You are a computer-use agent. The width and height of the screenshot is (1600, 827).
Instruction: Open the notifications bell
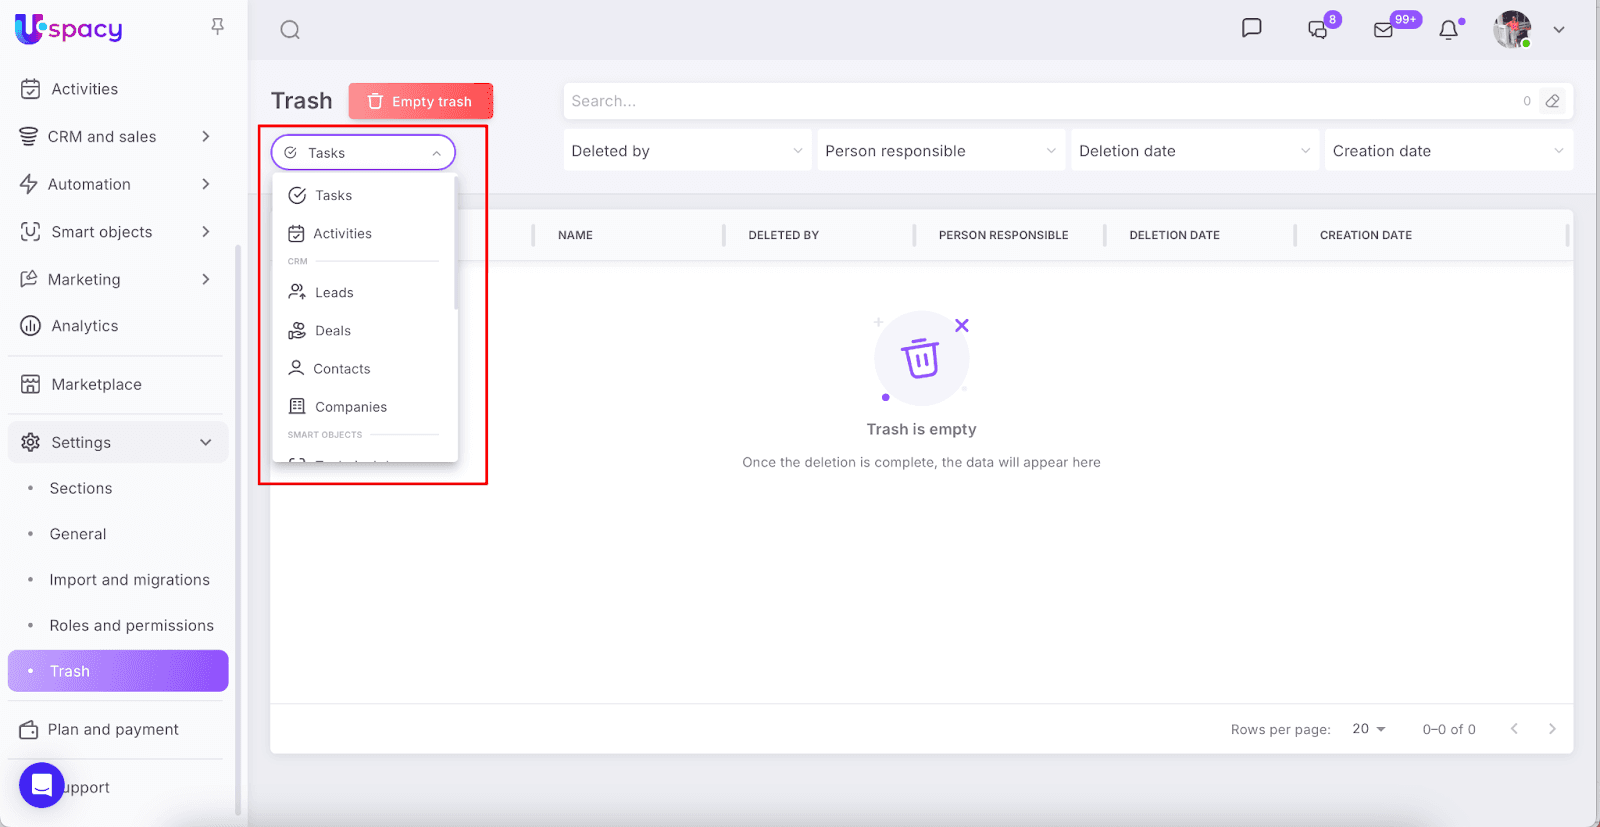(1448, 30)
